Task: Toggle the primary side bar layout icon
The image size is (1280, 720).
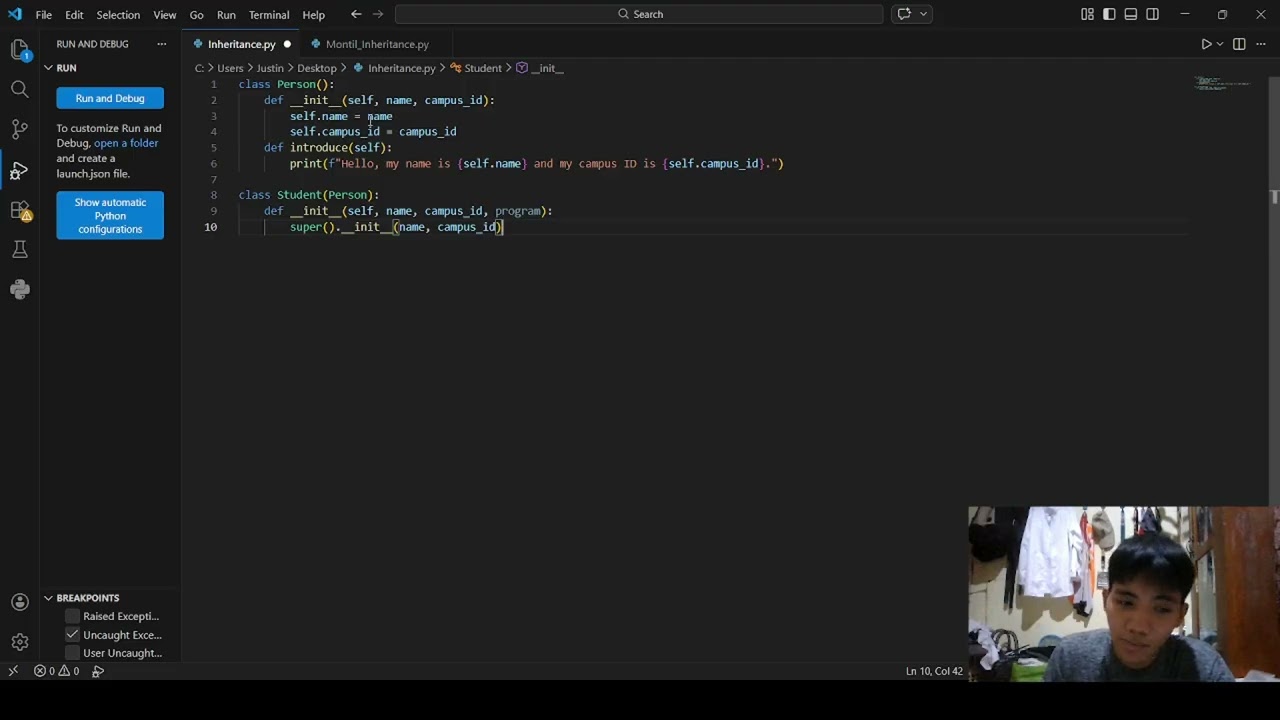Action: [1109, 14]
